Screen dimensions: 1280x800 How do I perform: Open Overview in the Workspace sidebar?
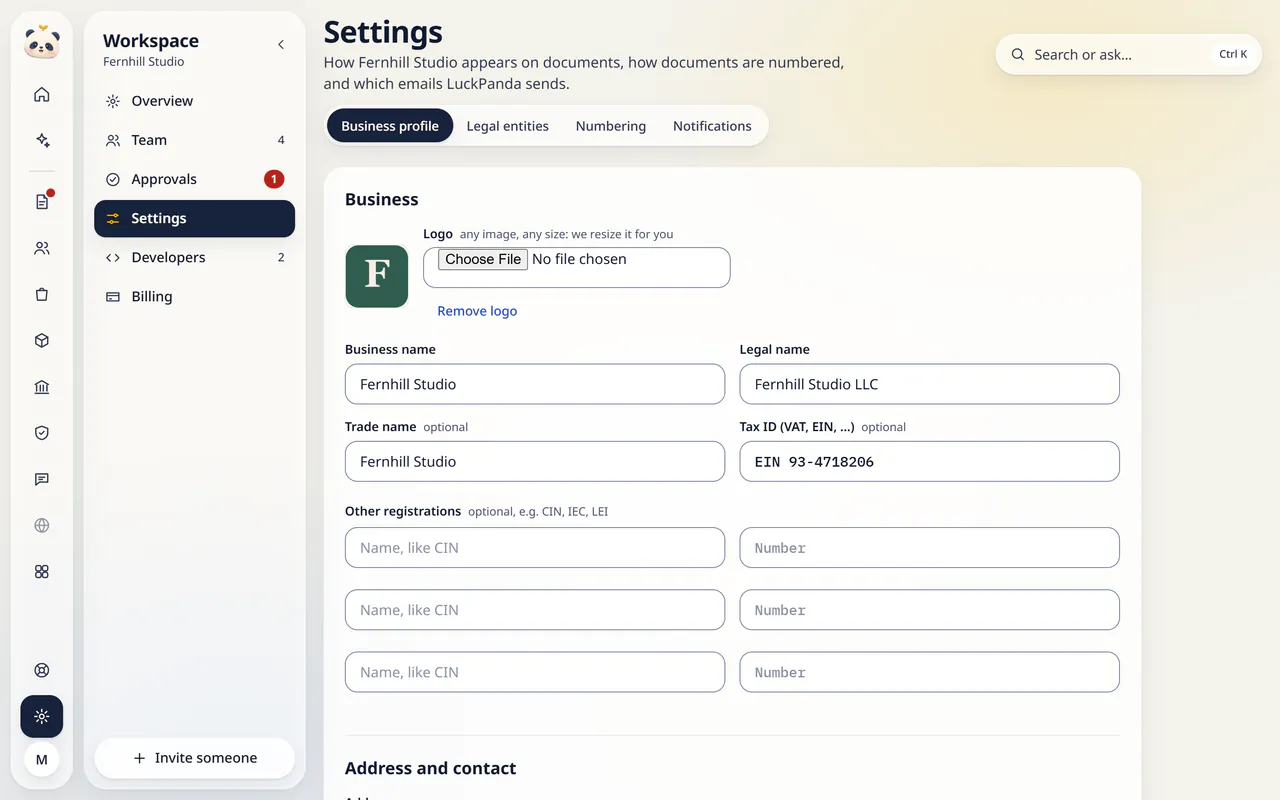pyautogui.click(x=195, y=101)
